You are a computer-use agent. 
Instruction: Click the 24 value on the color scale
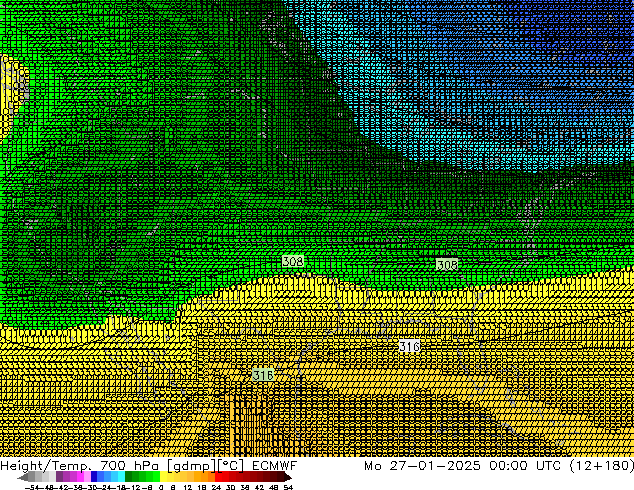point(216,487)
